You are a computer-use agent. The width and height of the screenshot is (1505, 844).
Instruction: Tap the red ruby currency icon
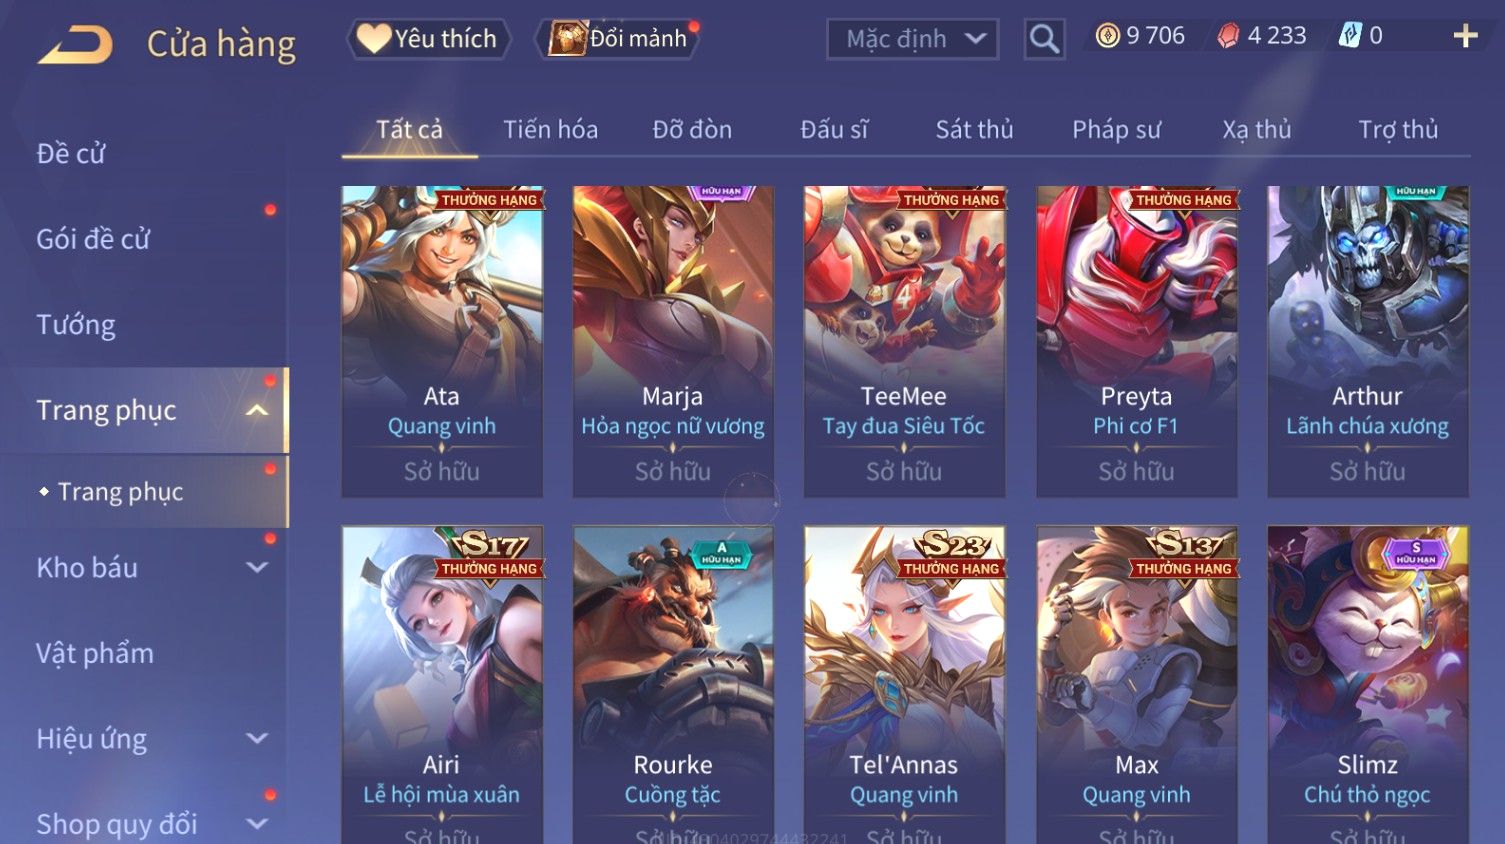(1228, 36)
